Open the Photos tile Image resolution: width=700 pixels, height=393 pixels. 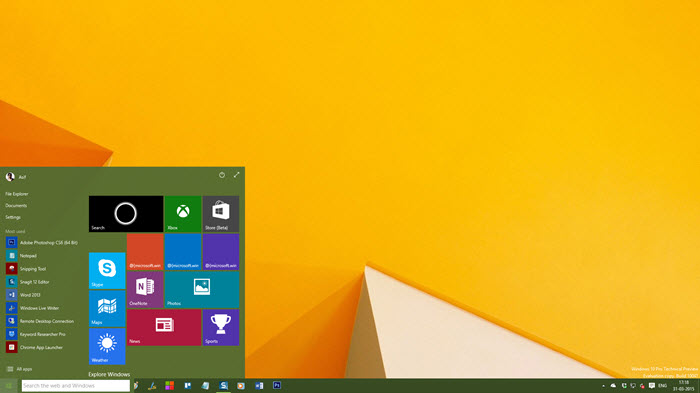pos(202,289)
